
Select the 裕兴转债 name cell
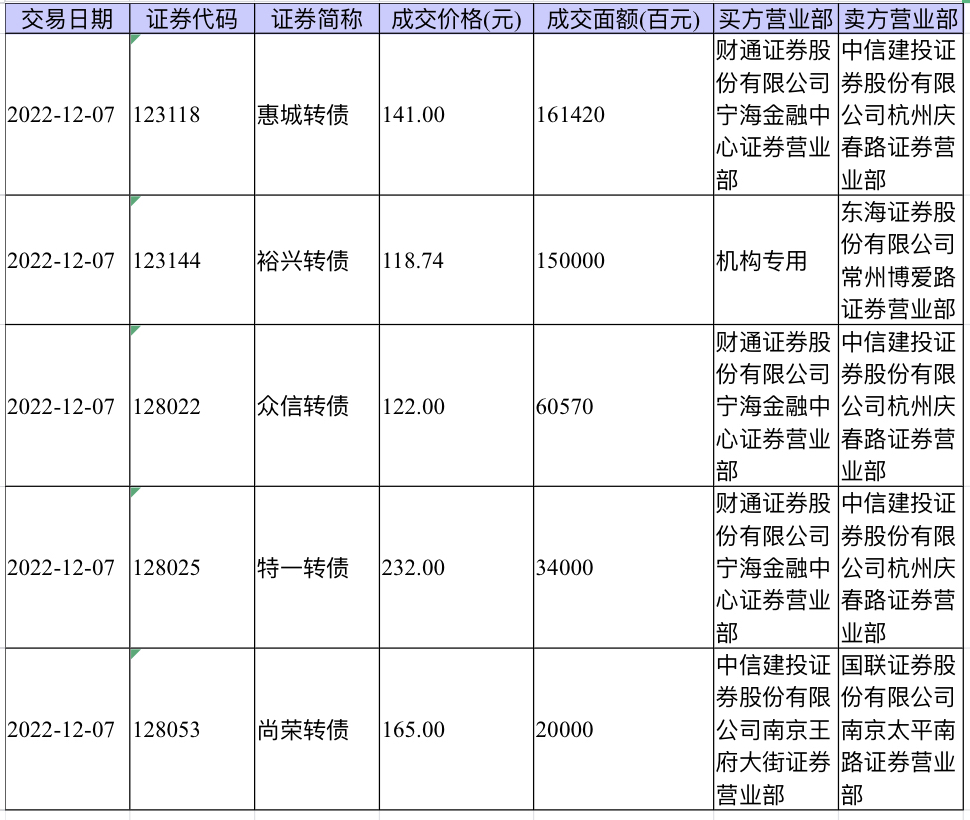point(317,260)
